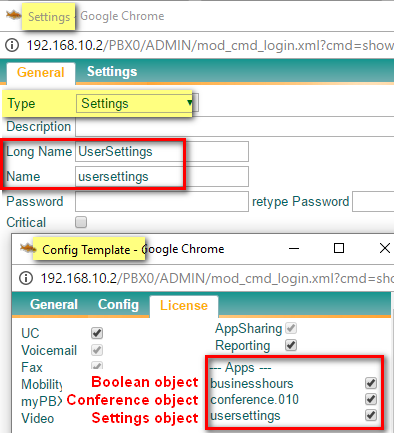Minimize the Config Template window

(294, 248)
